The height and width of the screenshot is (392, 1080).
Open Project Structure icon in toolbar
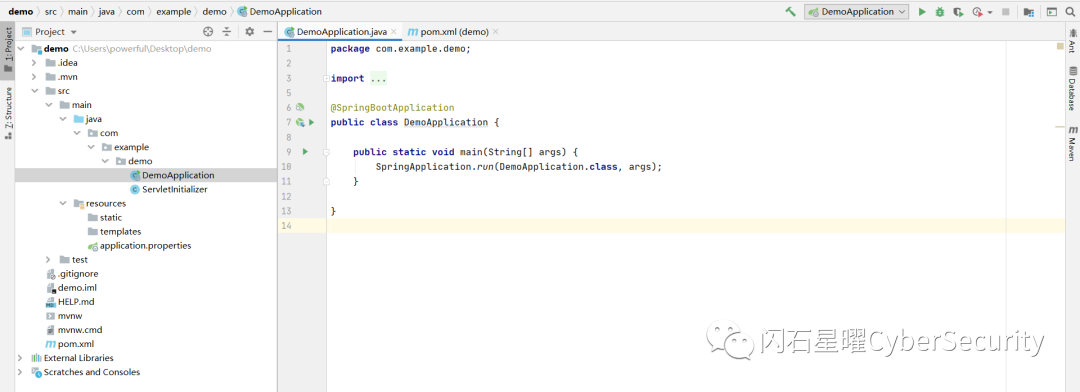(x=1028, y=12)
